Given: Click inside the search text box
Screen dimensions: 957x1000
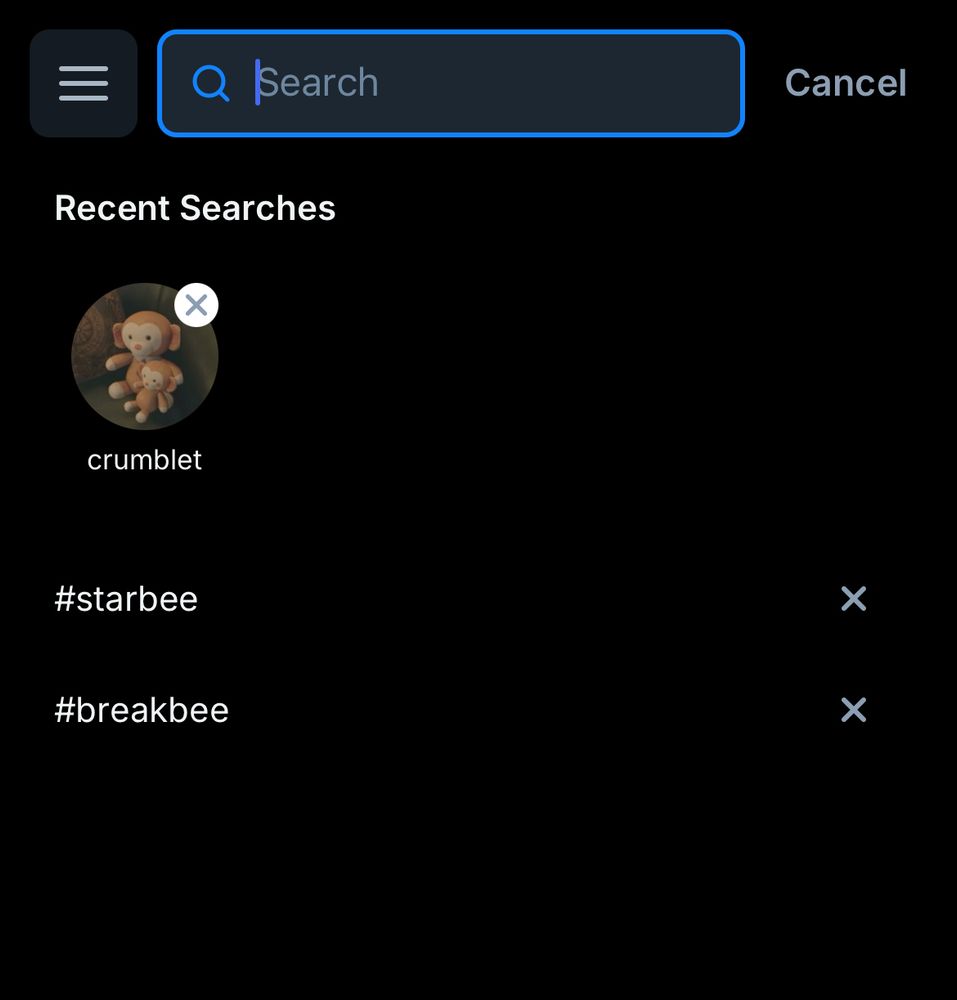Looking at the screenshot, I should coord(450,84).
